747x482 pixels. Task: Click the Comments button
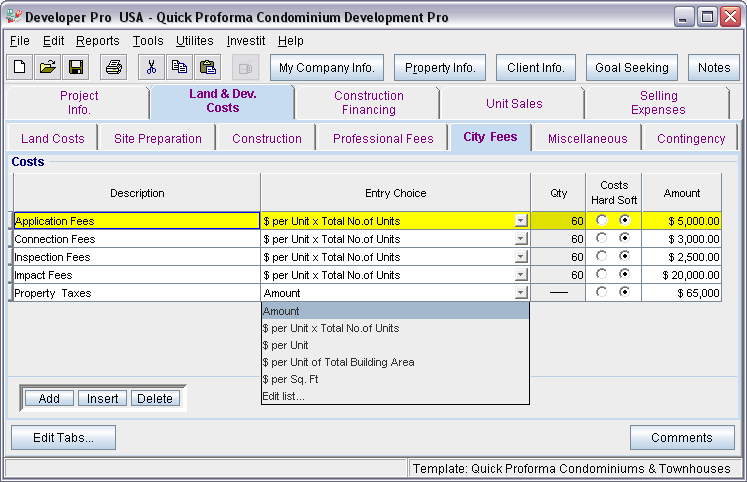point(682,437)
